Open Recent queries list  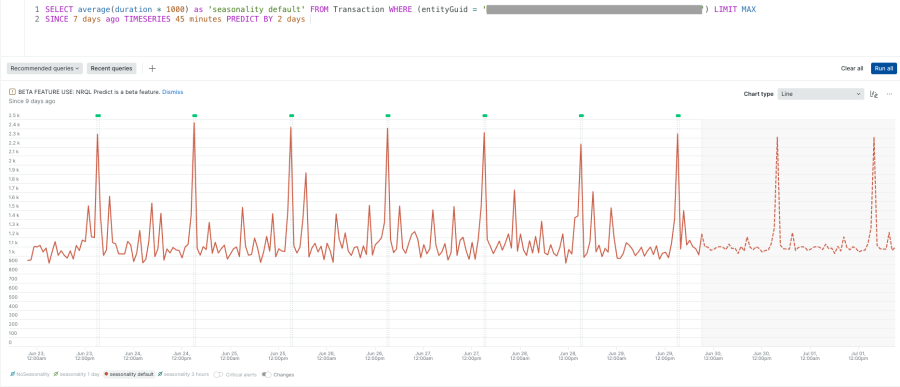[x=111, y=68]
